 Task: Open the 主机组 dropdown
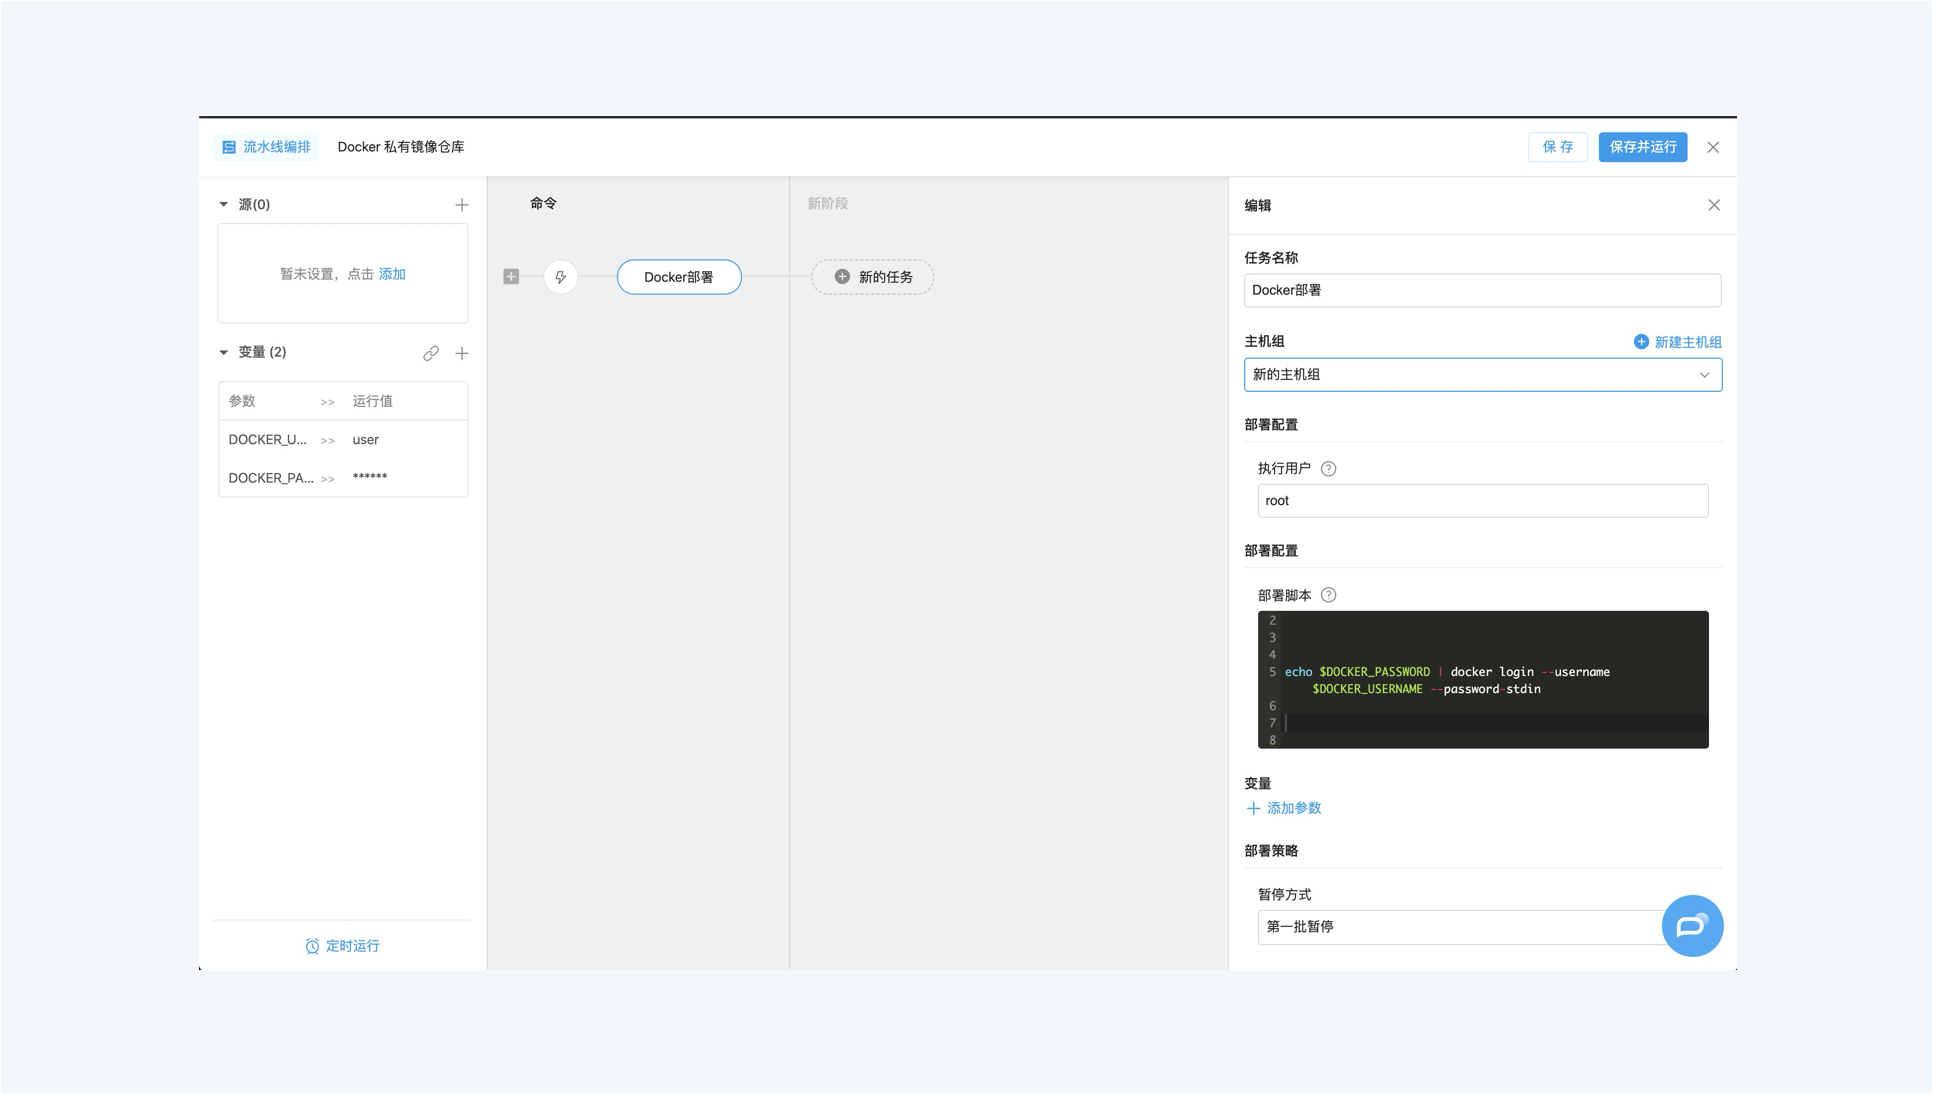[1482, 375]
